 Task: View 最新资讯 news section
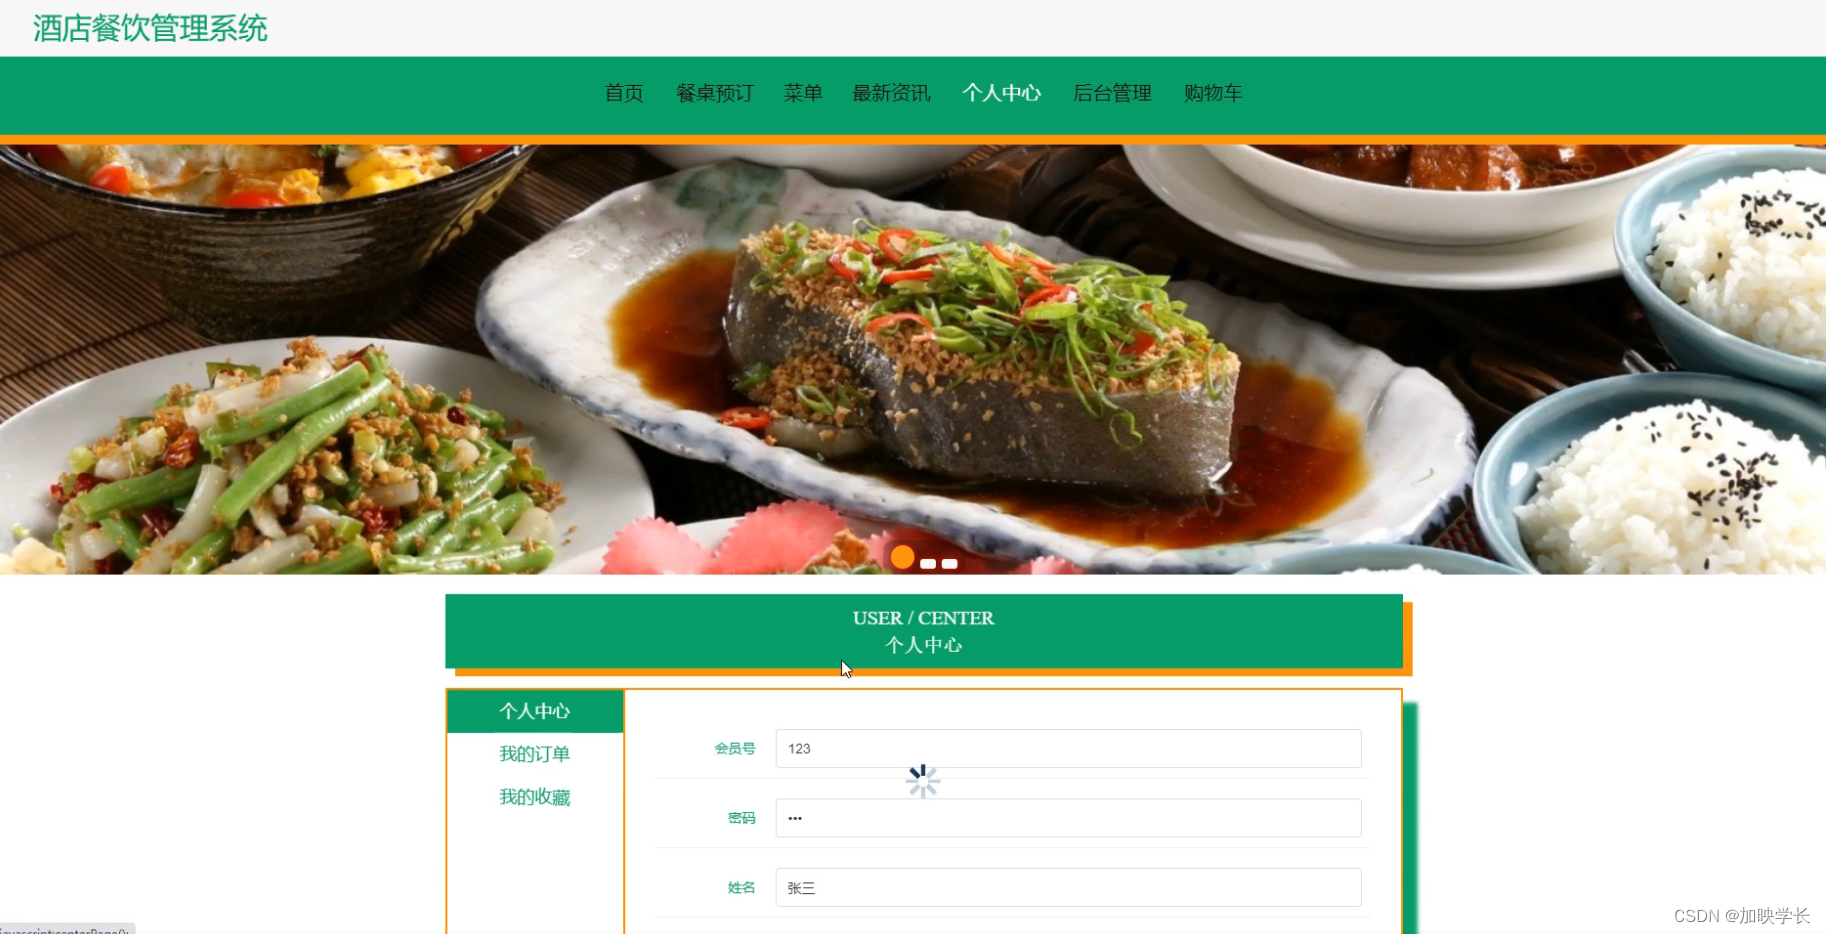891,93
